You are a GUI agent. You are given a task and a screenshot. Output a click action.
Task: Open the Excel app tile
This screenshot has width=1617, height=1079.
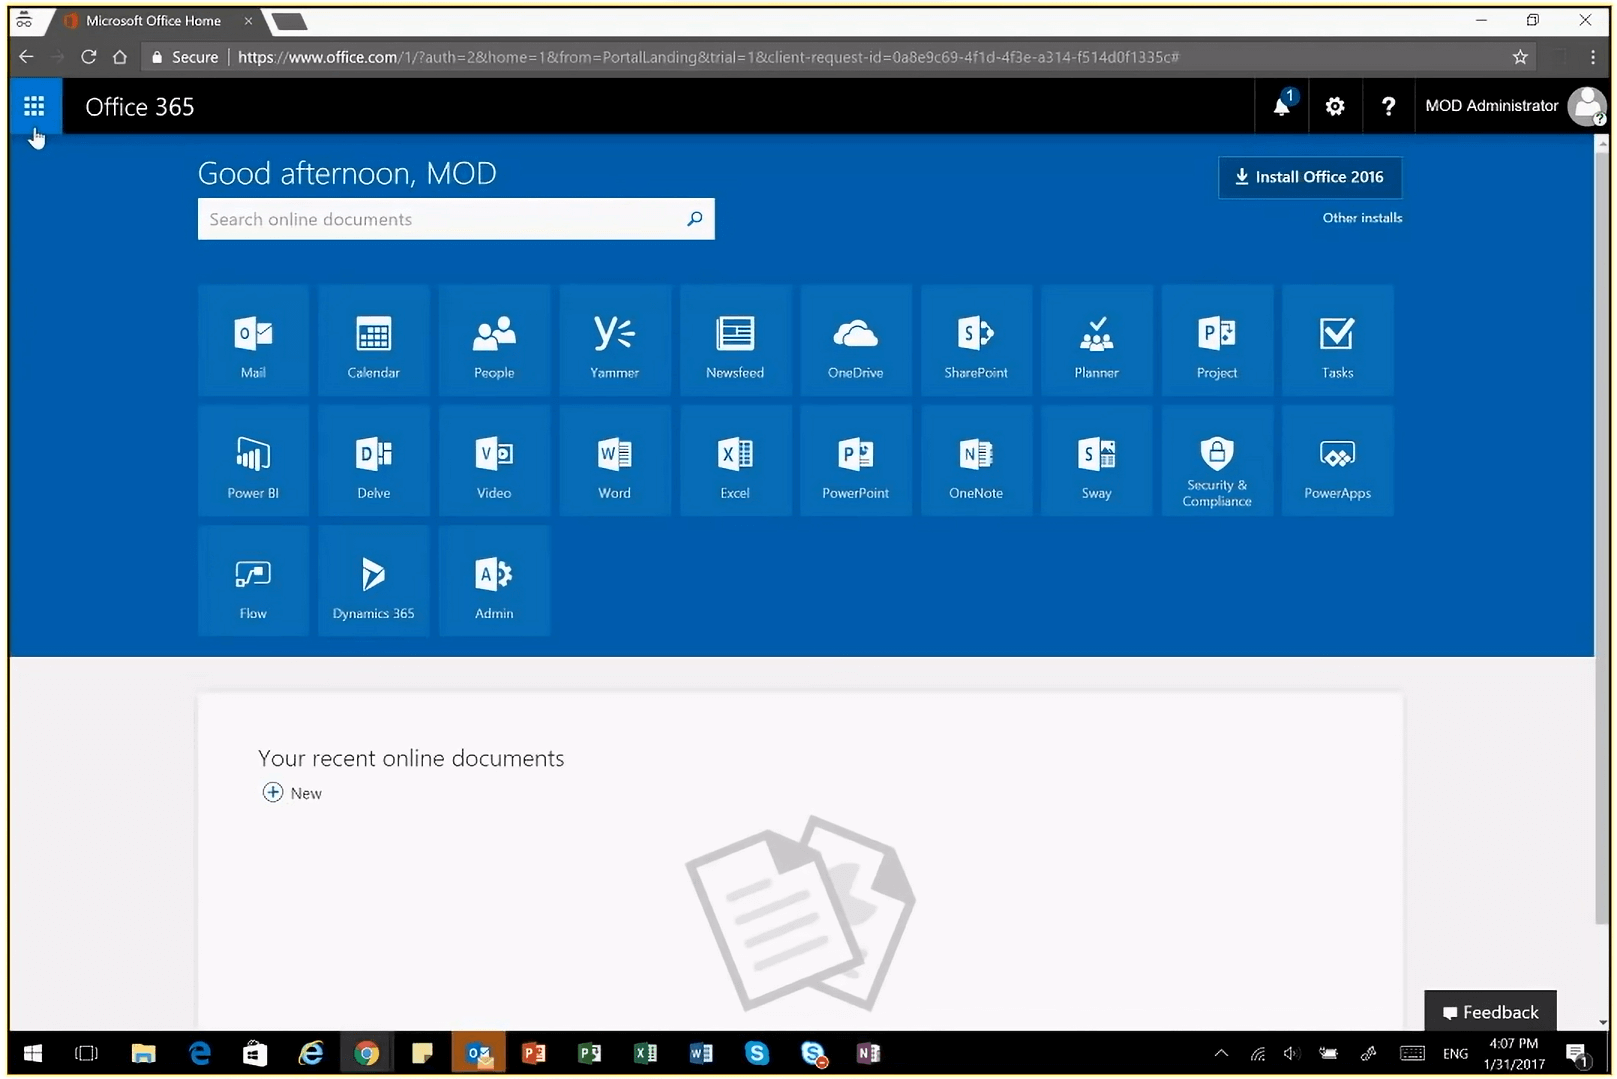735,461
